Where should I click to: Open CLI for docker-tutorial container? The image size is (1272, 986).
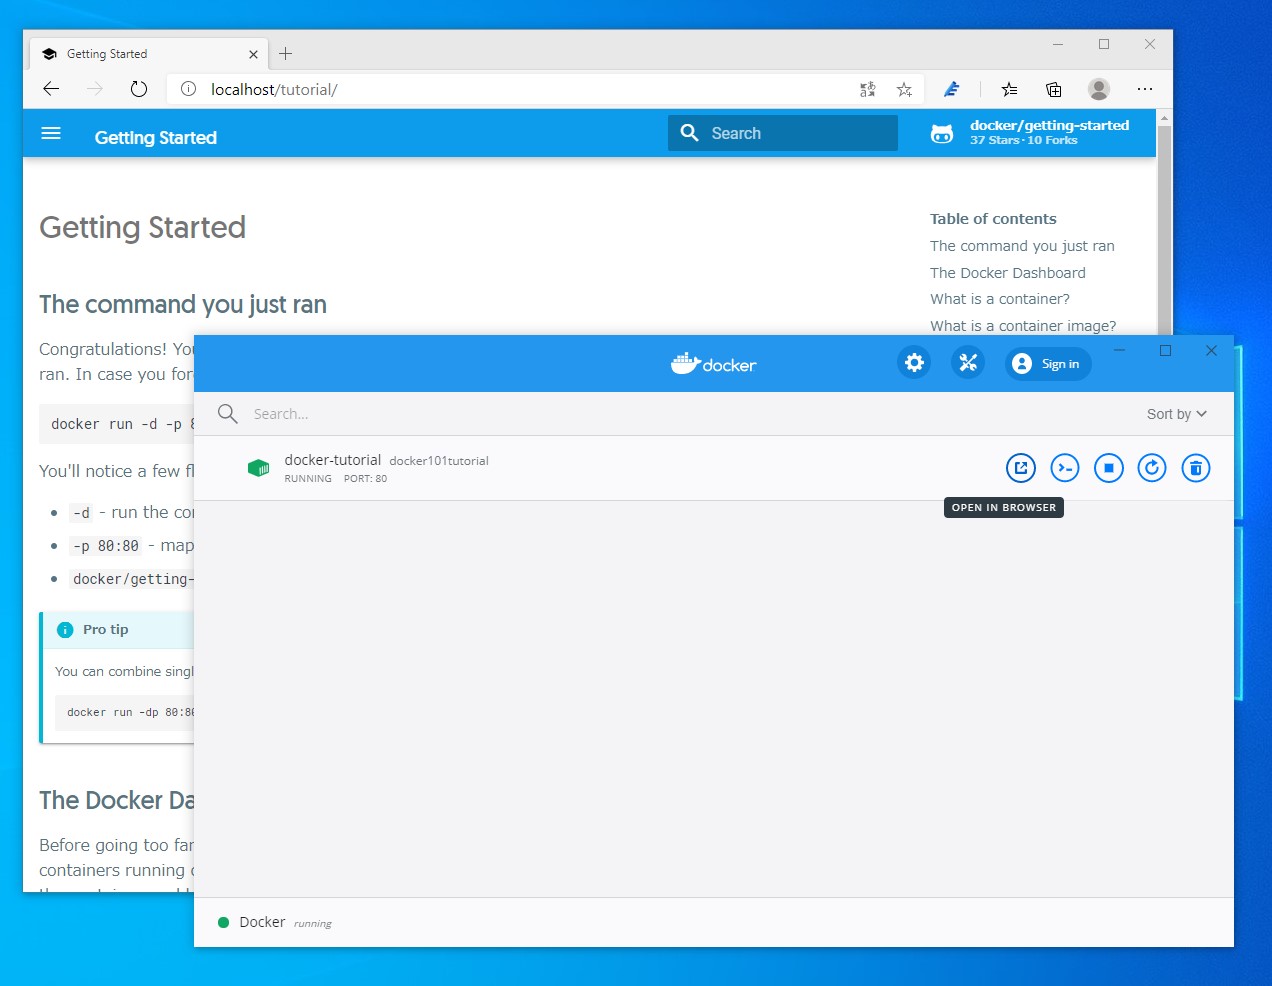[1065, 468]
